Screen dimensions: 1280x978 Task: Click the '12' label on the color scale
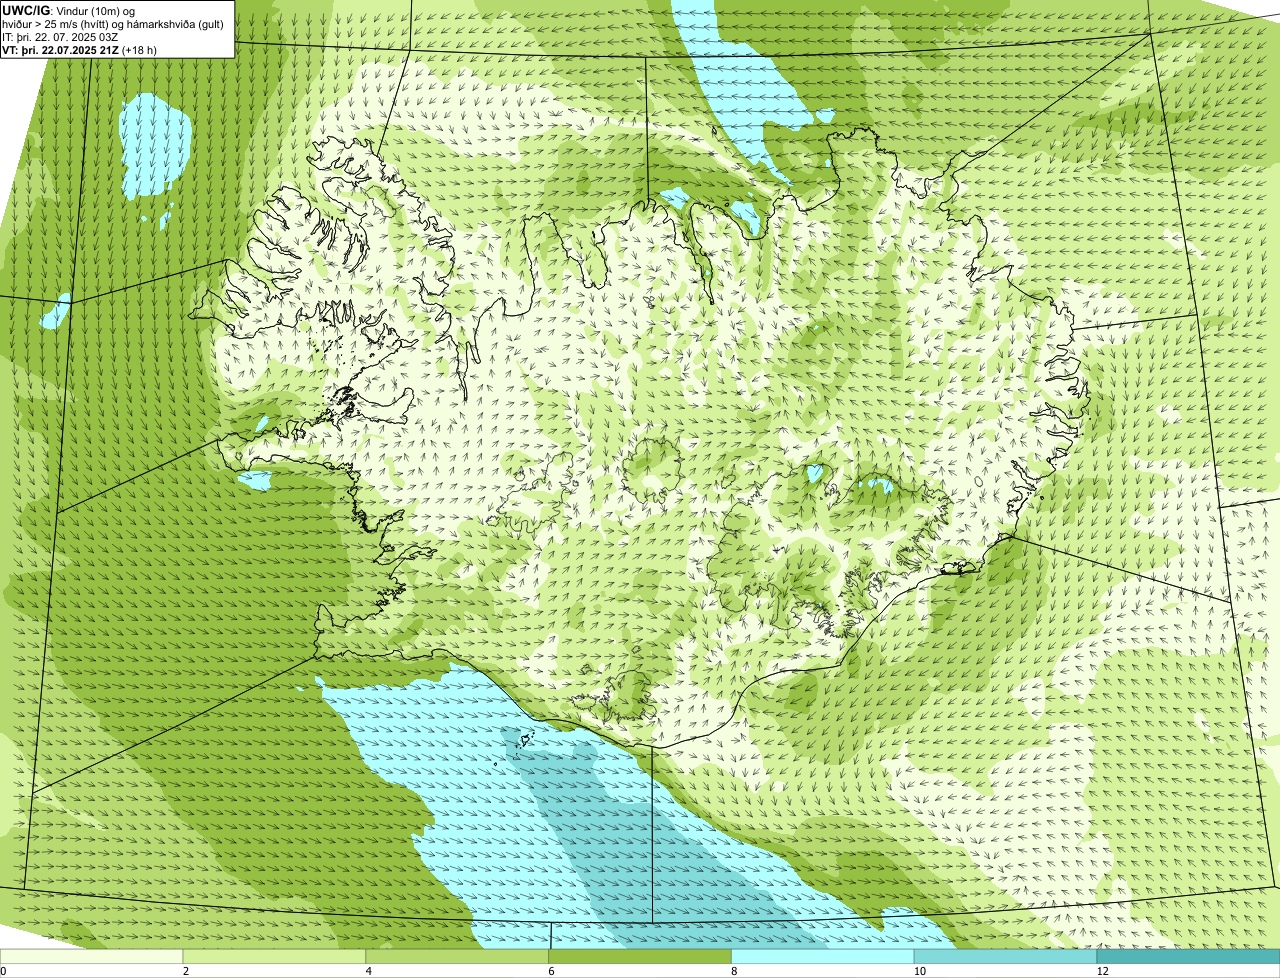click(1101, 971)
